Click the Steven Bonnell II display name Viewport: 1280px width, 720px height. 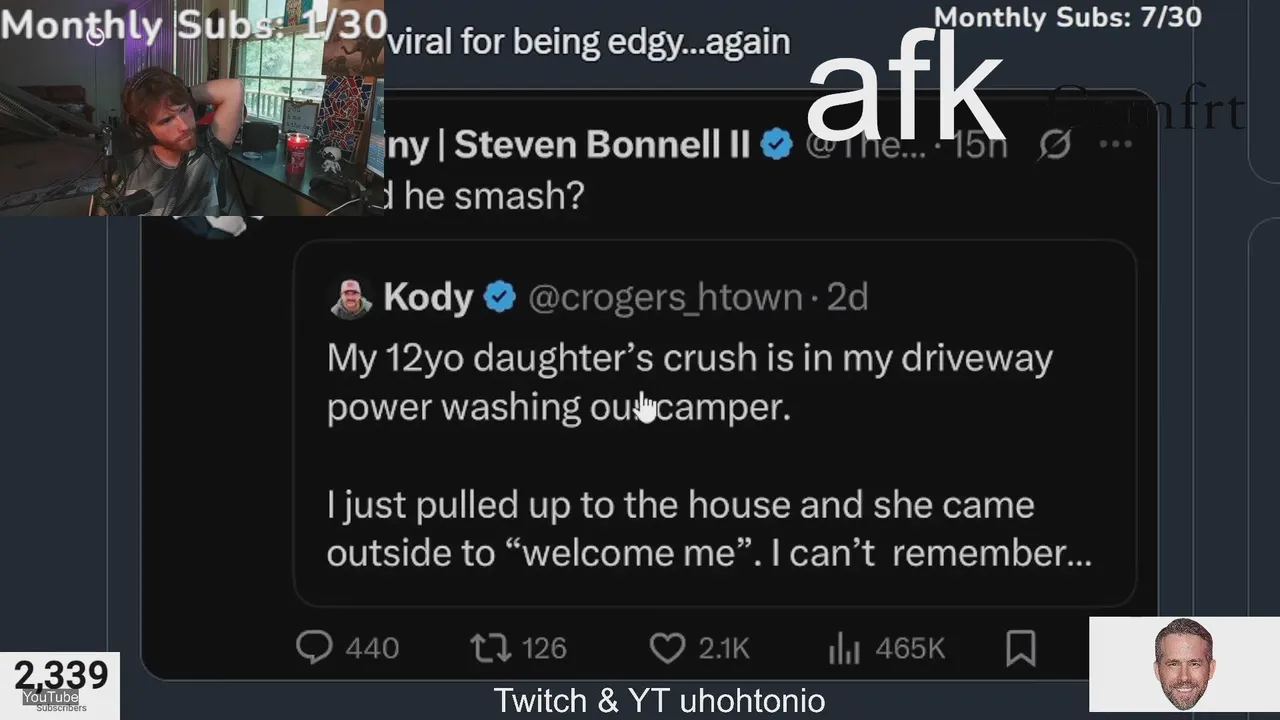tap(602, 145)
